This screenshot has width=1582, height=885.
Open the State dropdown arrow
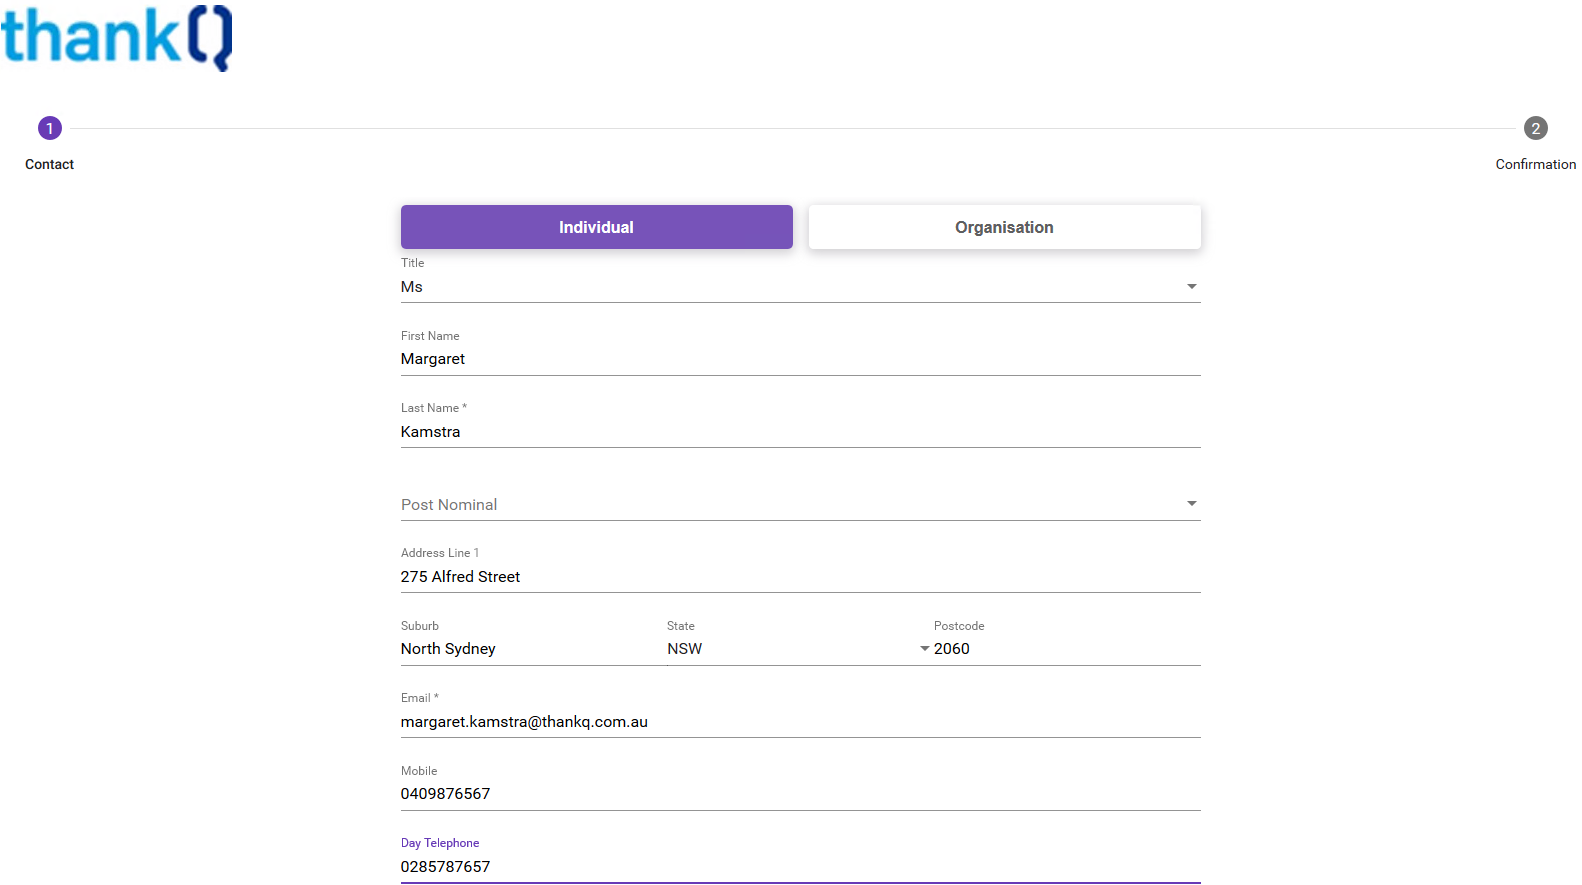point(924,649)
